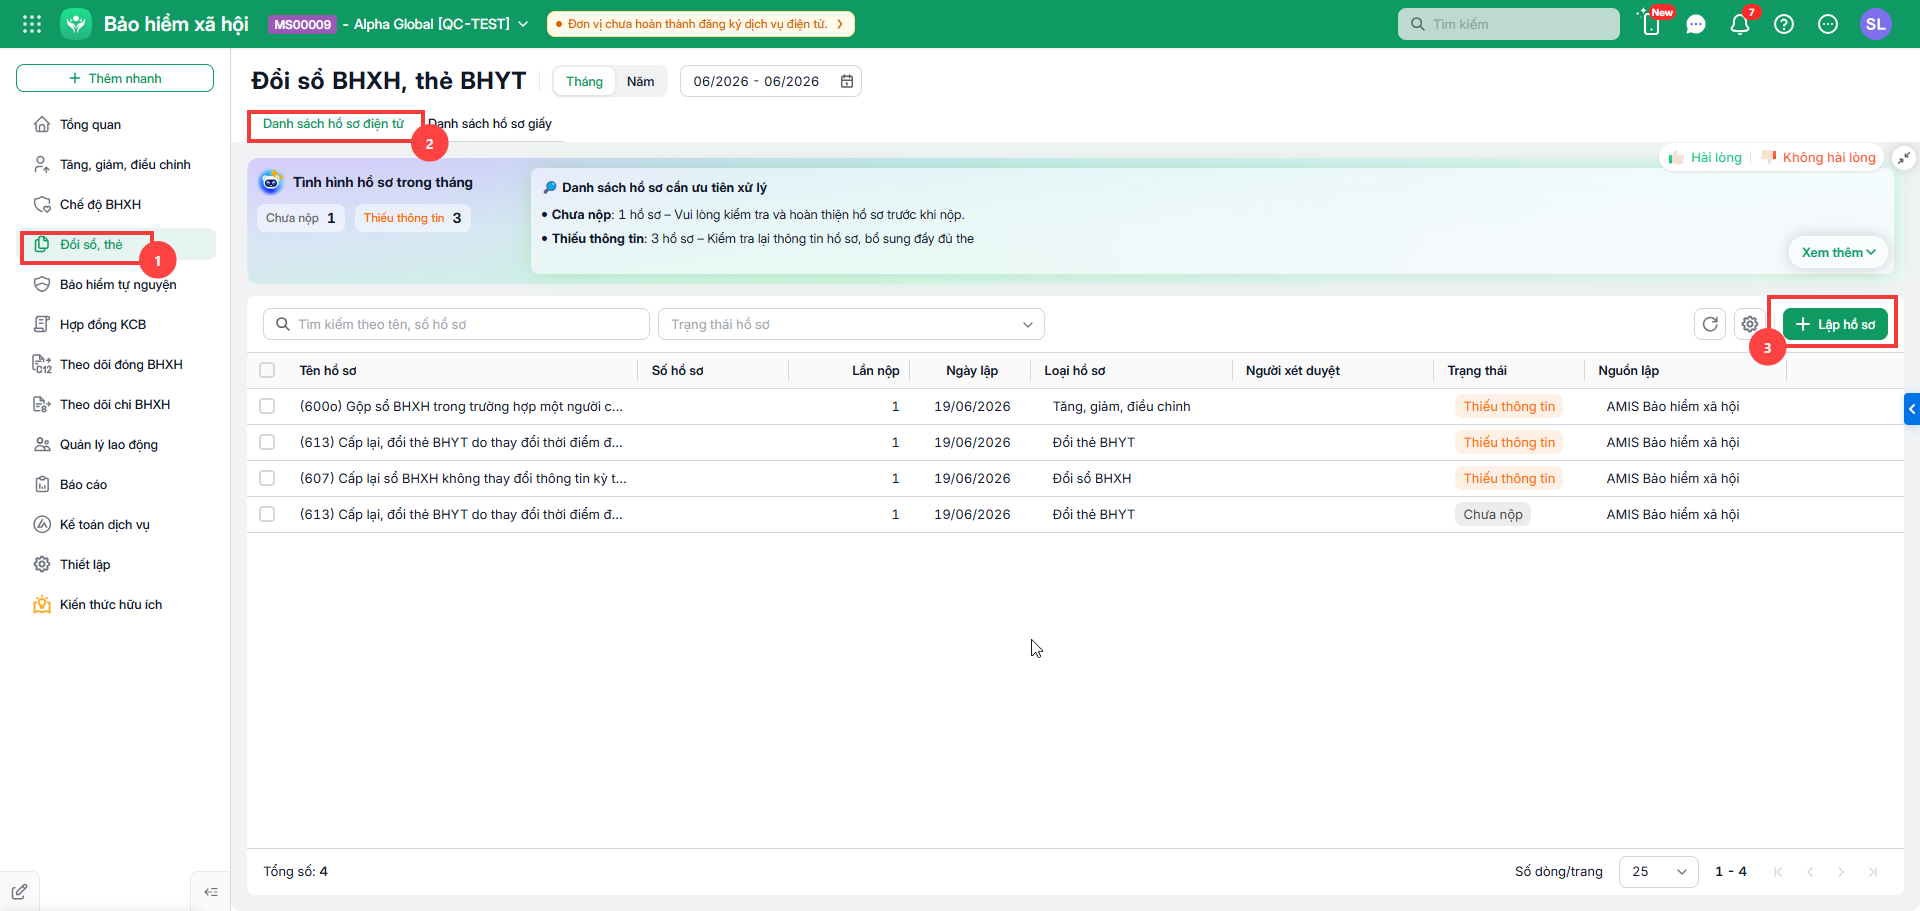The width and height of the screenshot is (1920, 911).
Task: Click the edit pencil icon in the sidebar footer
Action: [x=19, y=891]
